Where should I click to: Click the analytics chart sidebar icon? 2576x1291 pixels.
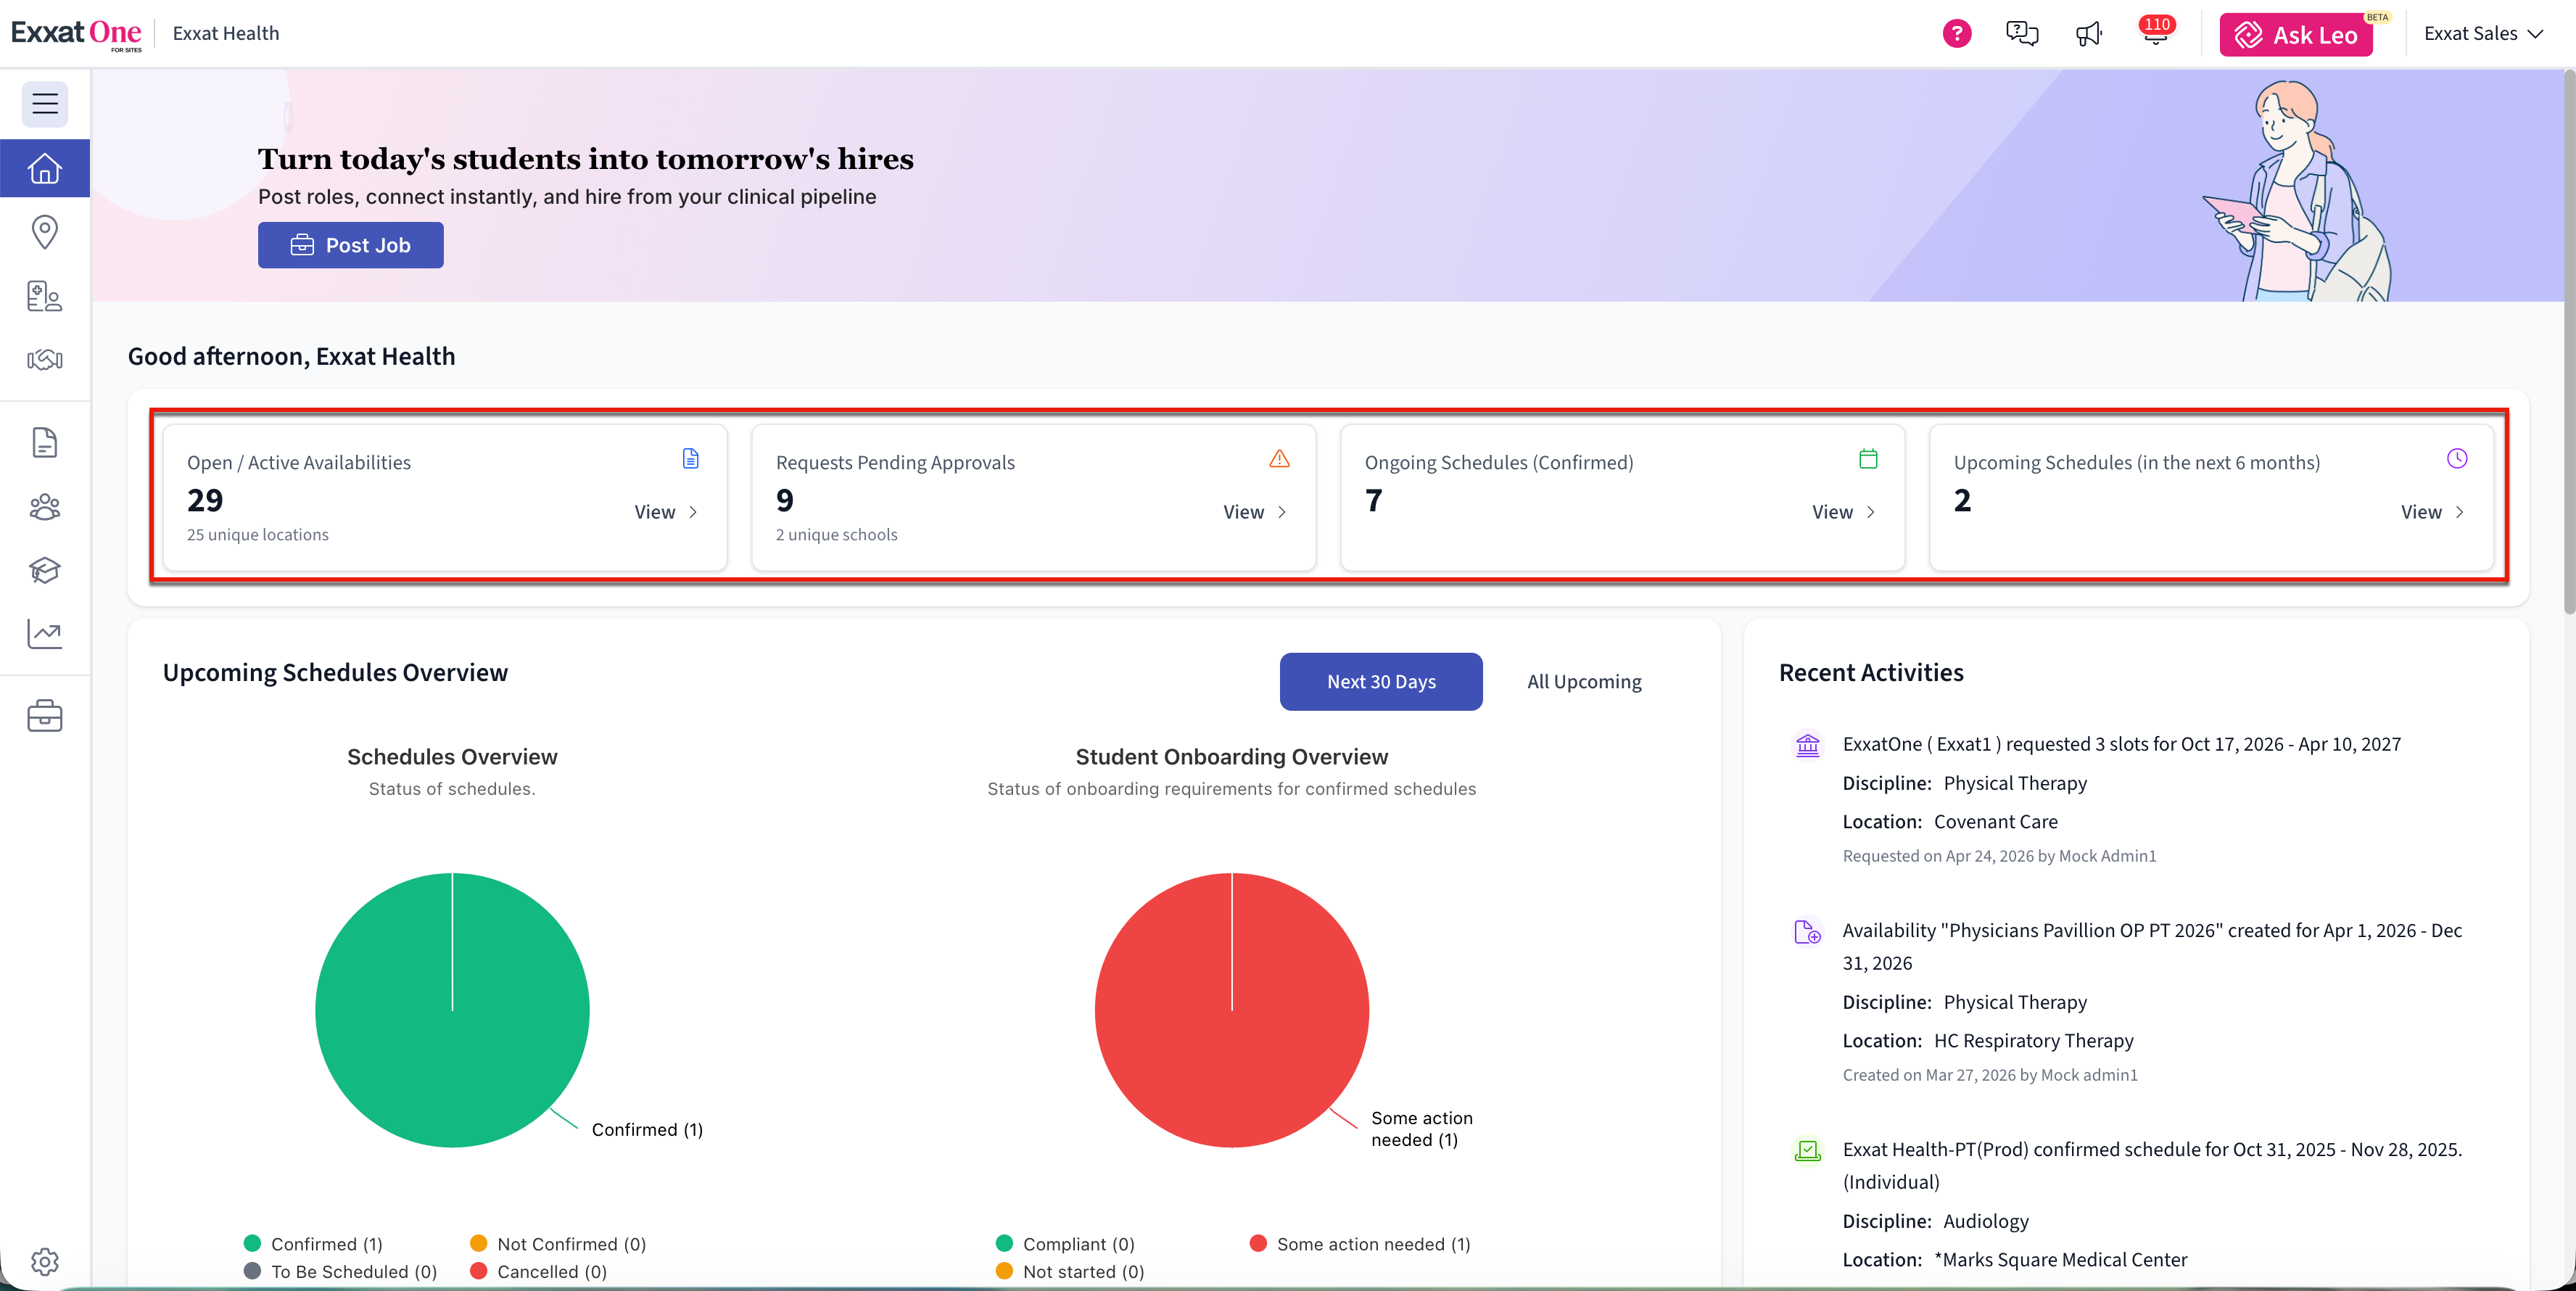pyautogui.click(x=45, y=633)
